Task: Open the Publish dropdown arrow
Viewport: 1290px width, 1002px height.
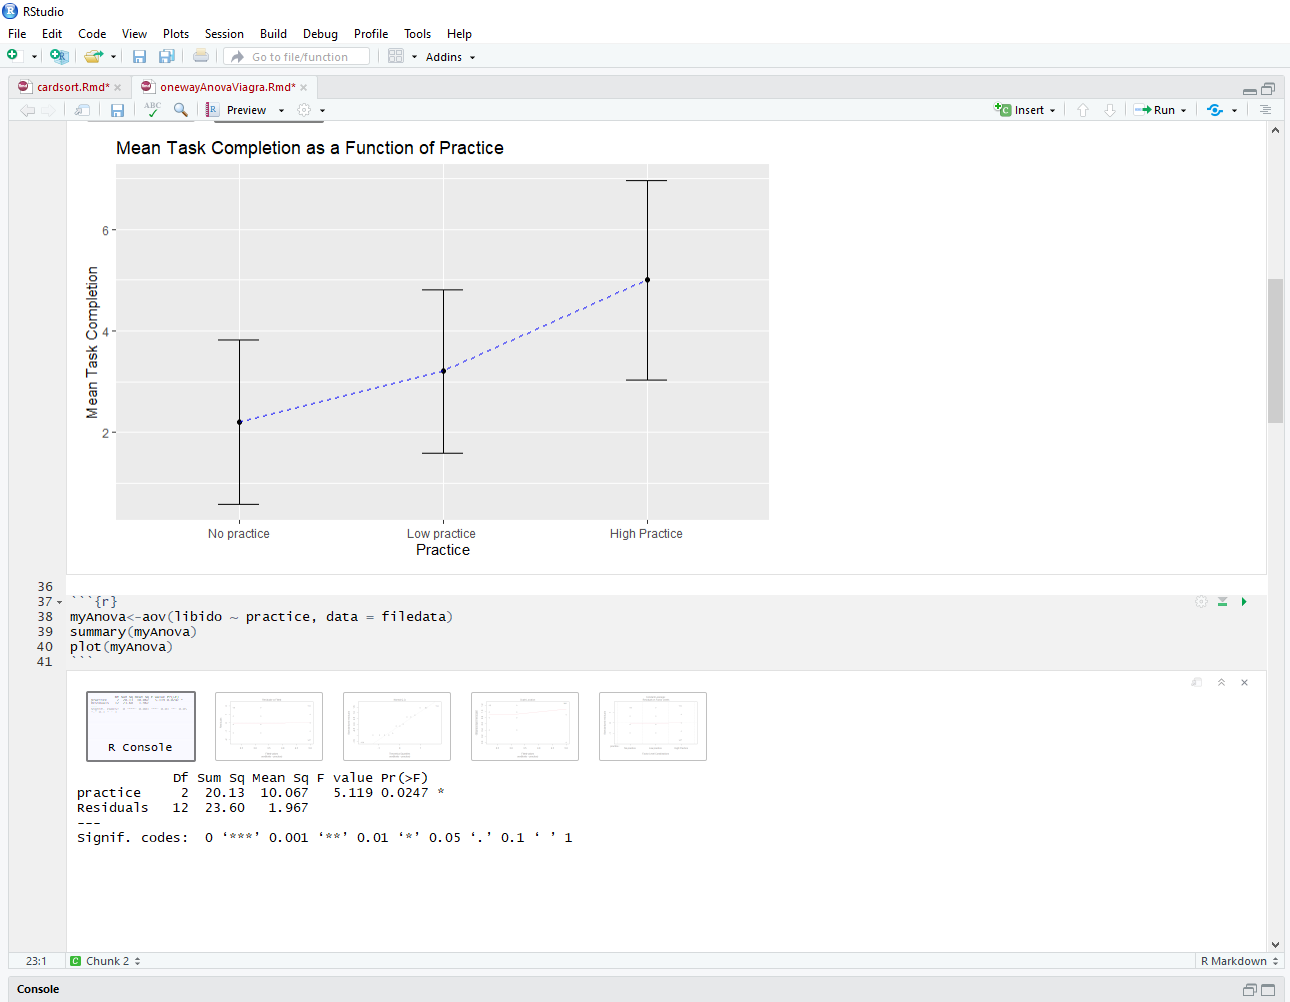Action: tap(1235, 111)
